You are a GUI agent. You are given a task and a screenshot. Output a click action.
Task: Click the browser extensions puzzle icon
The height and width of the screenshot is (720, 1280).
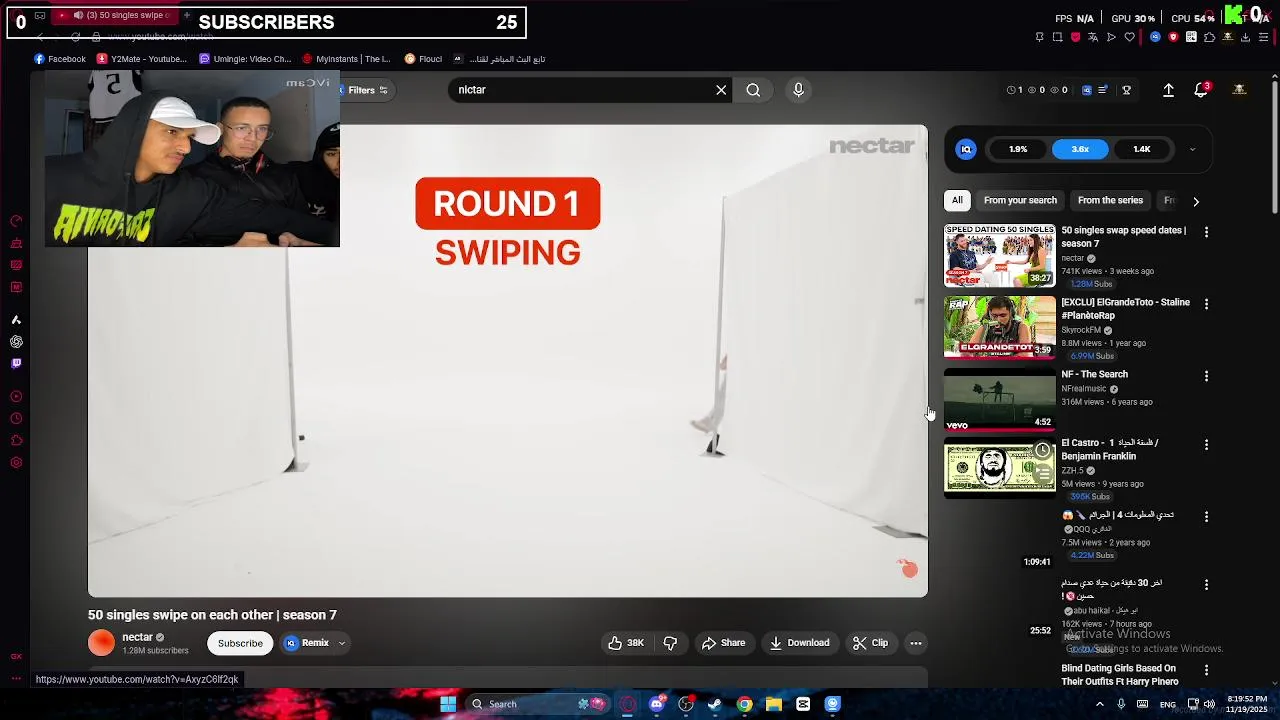[1209, 37]
